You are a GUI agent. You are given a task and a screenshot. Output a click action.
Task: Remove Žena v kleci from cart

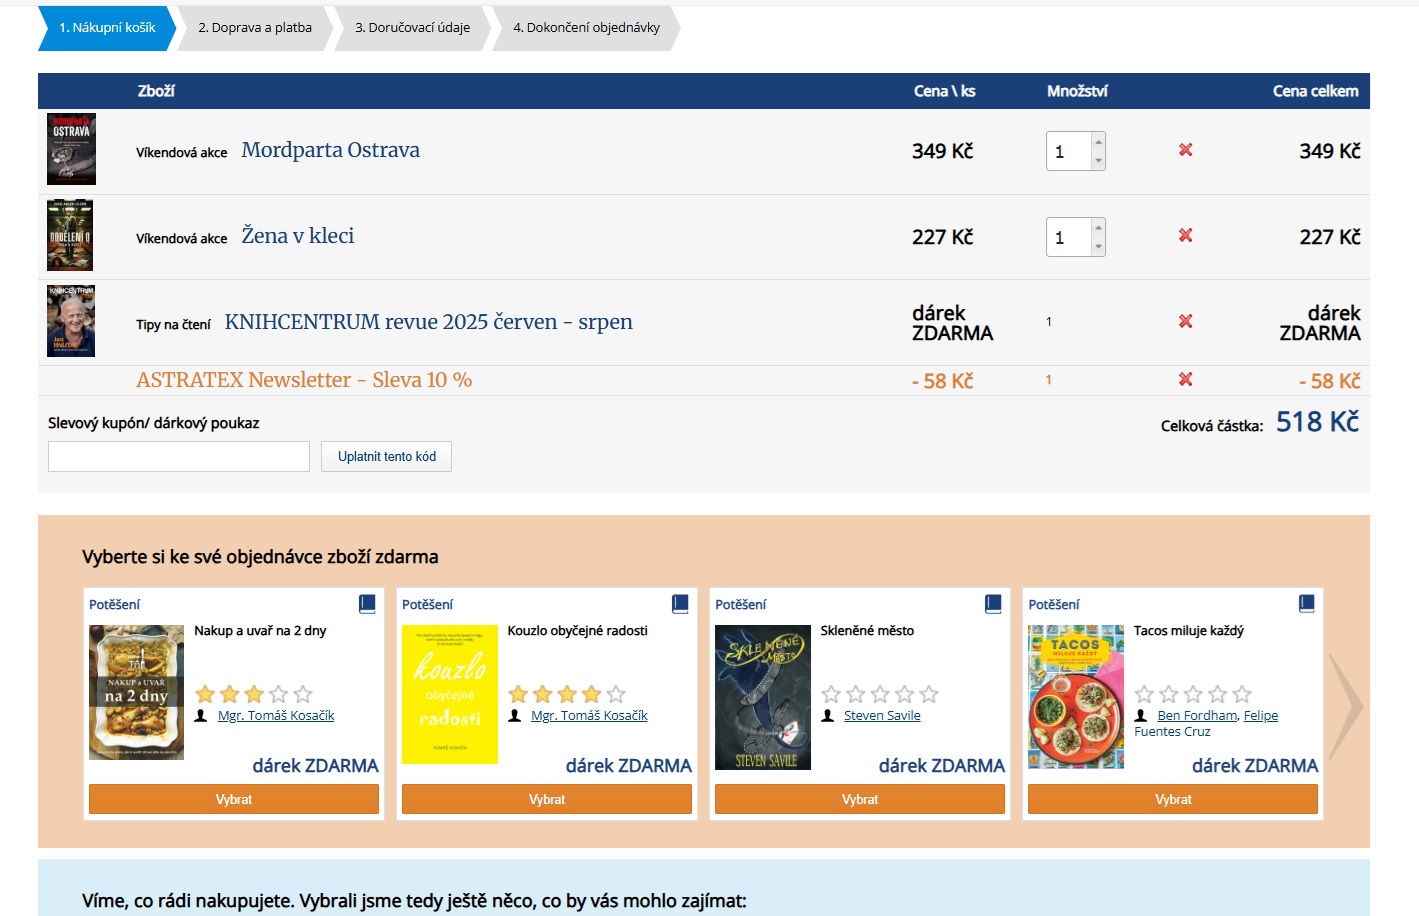1185,236
